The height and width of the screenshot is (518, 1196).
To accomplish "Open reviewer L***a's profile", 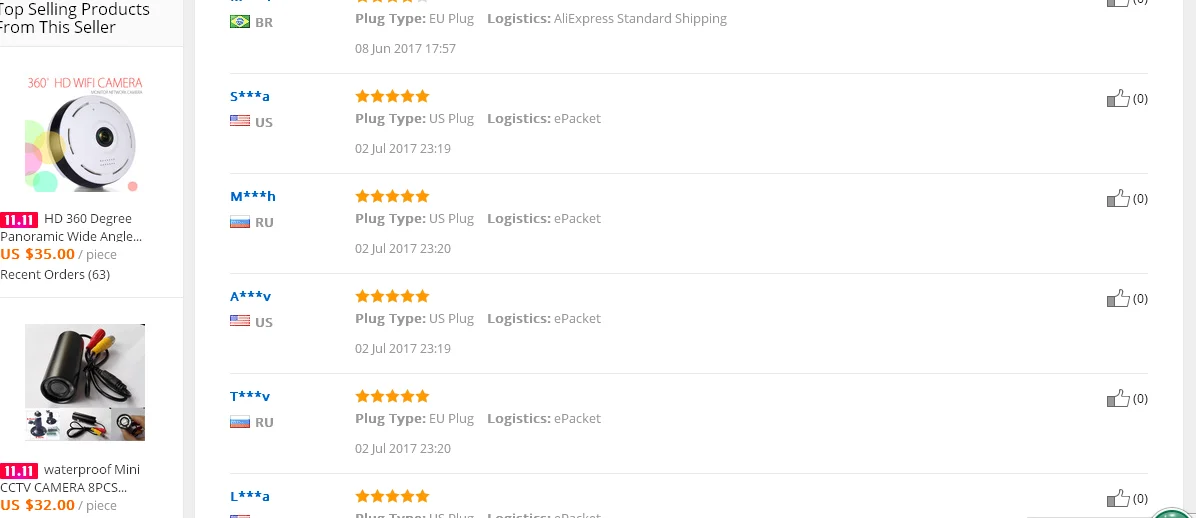I will coord(250,496).
